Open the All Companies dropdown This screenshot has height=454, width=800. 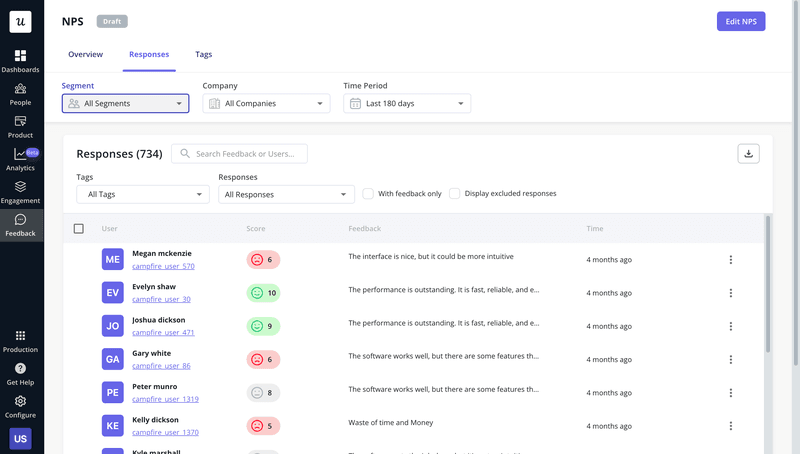266,103
